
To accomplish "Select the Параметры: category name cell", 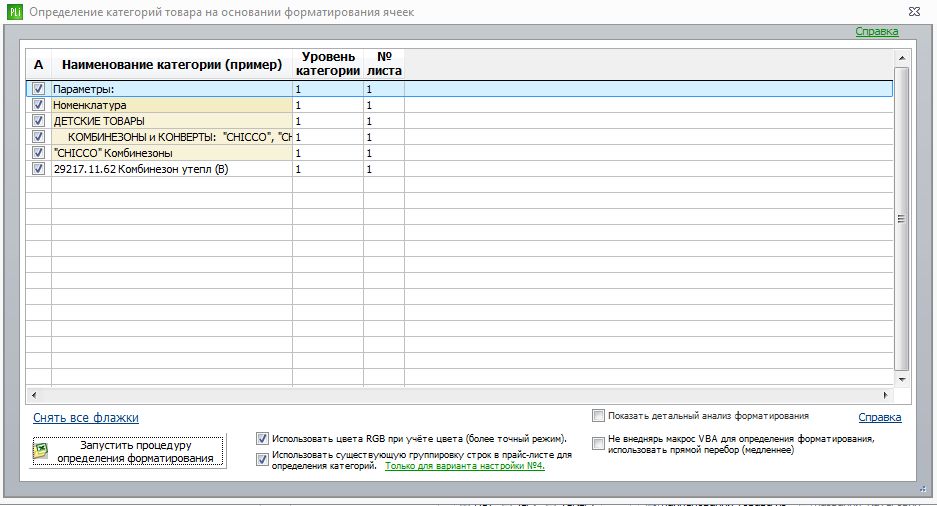I will tap(172, 89).
